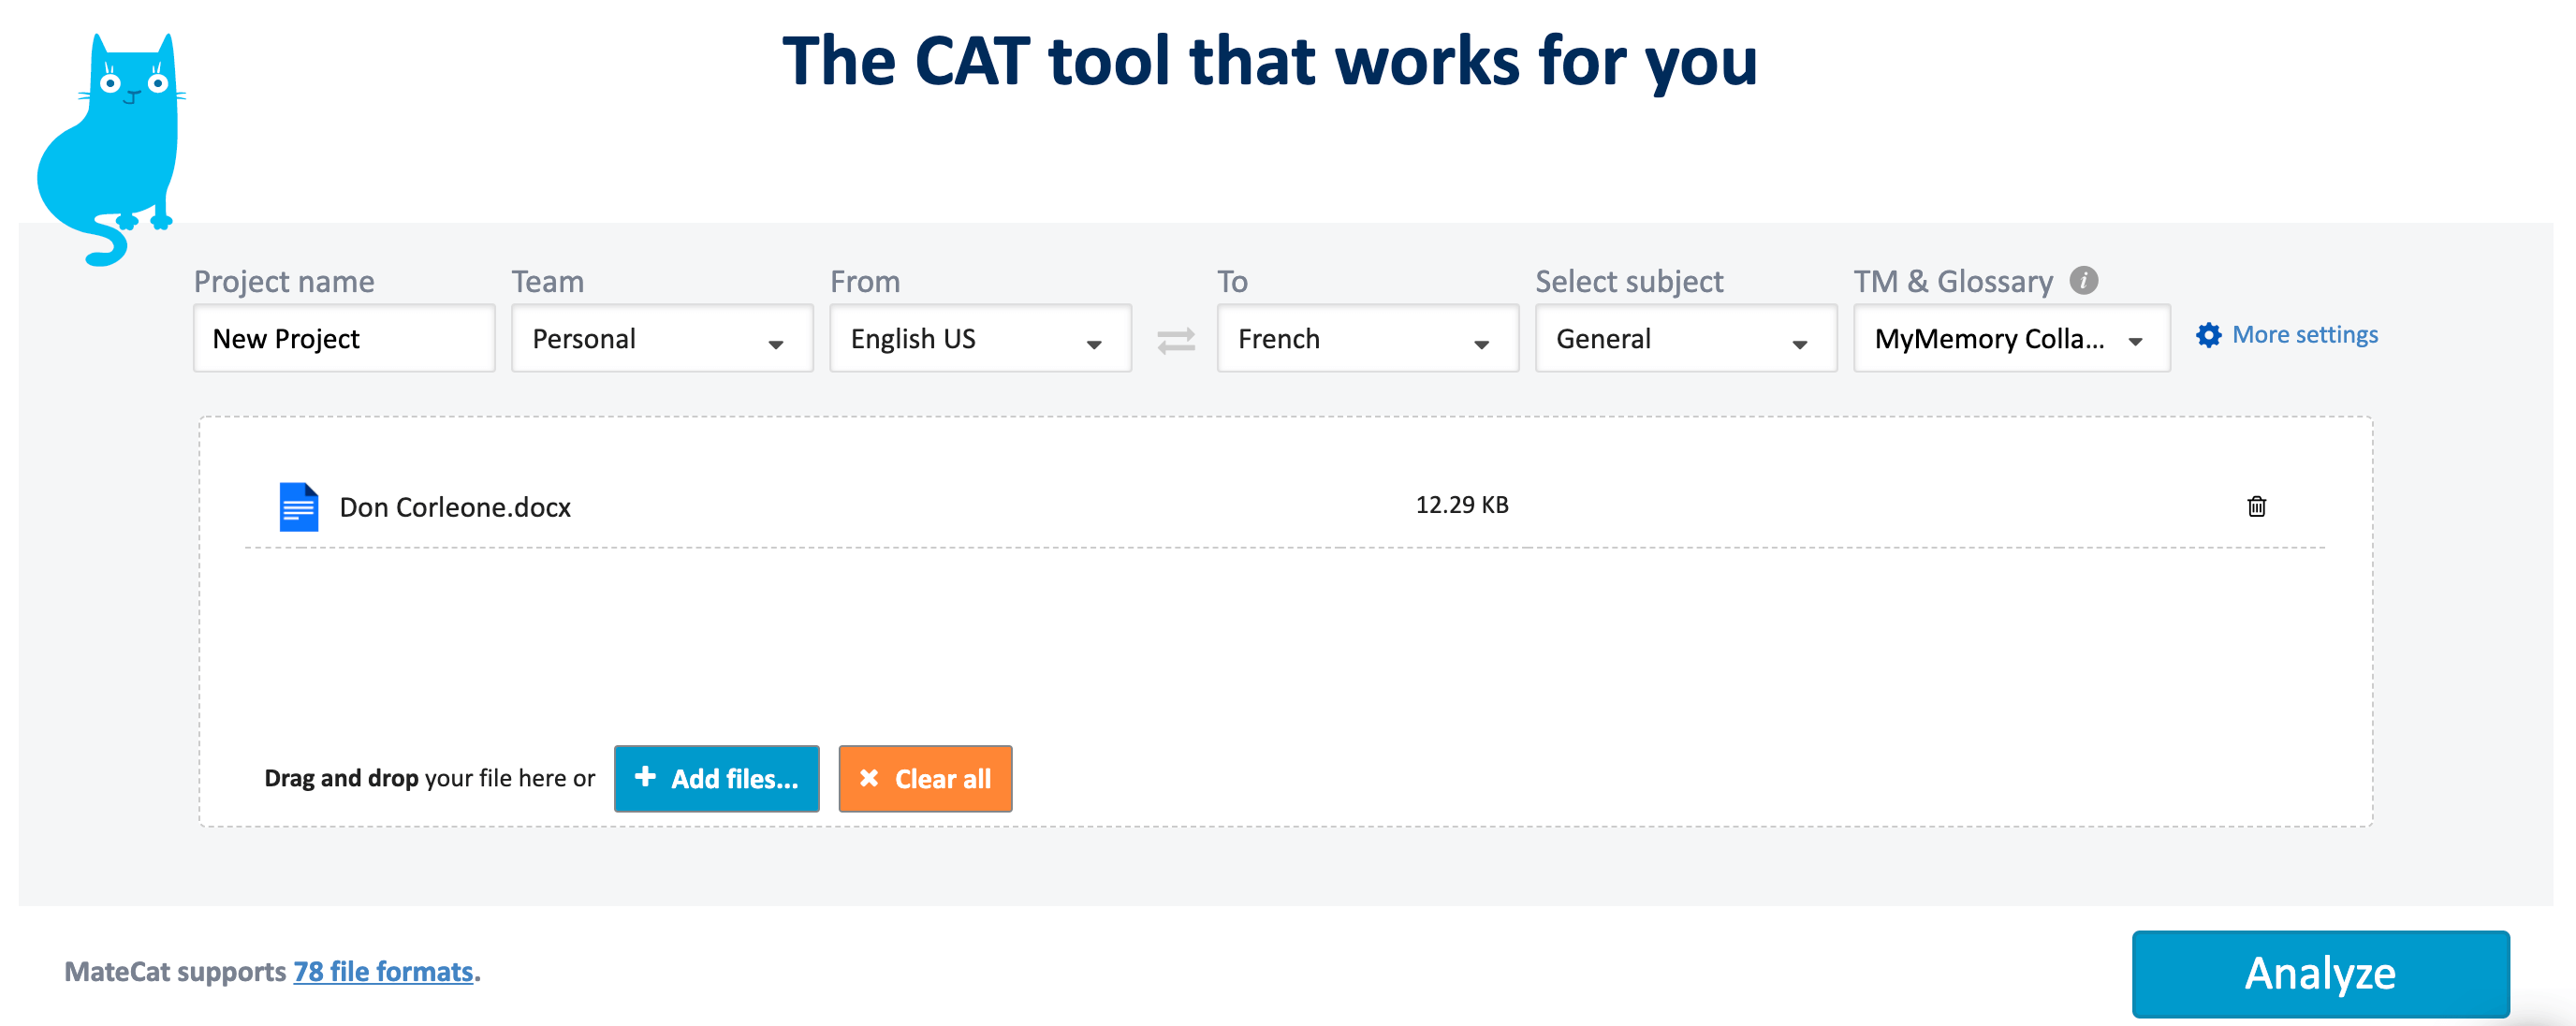Open the 78 file formats link
2576x1026 pixels.
(x=383, y=971)
